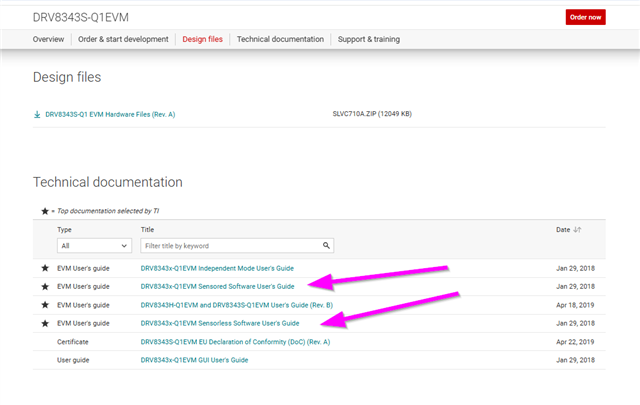Download DRV8343S-Q1 EVM Hardware Files (Rev. A)
Screen dimensions: 640x405
coord(110,114)
